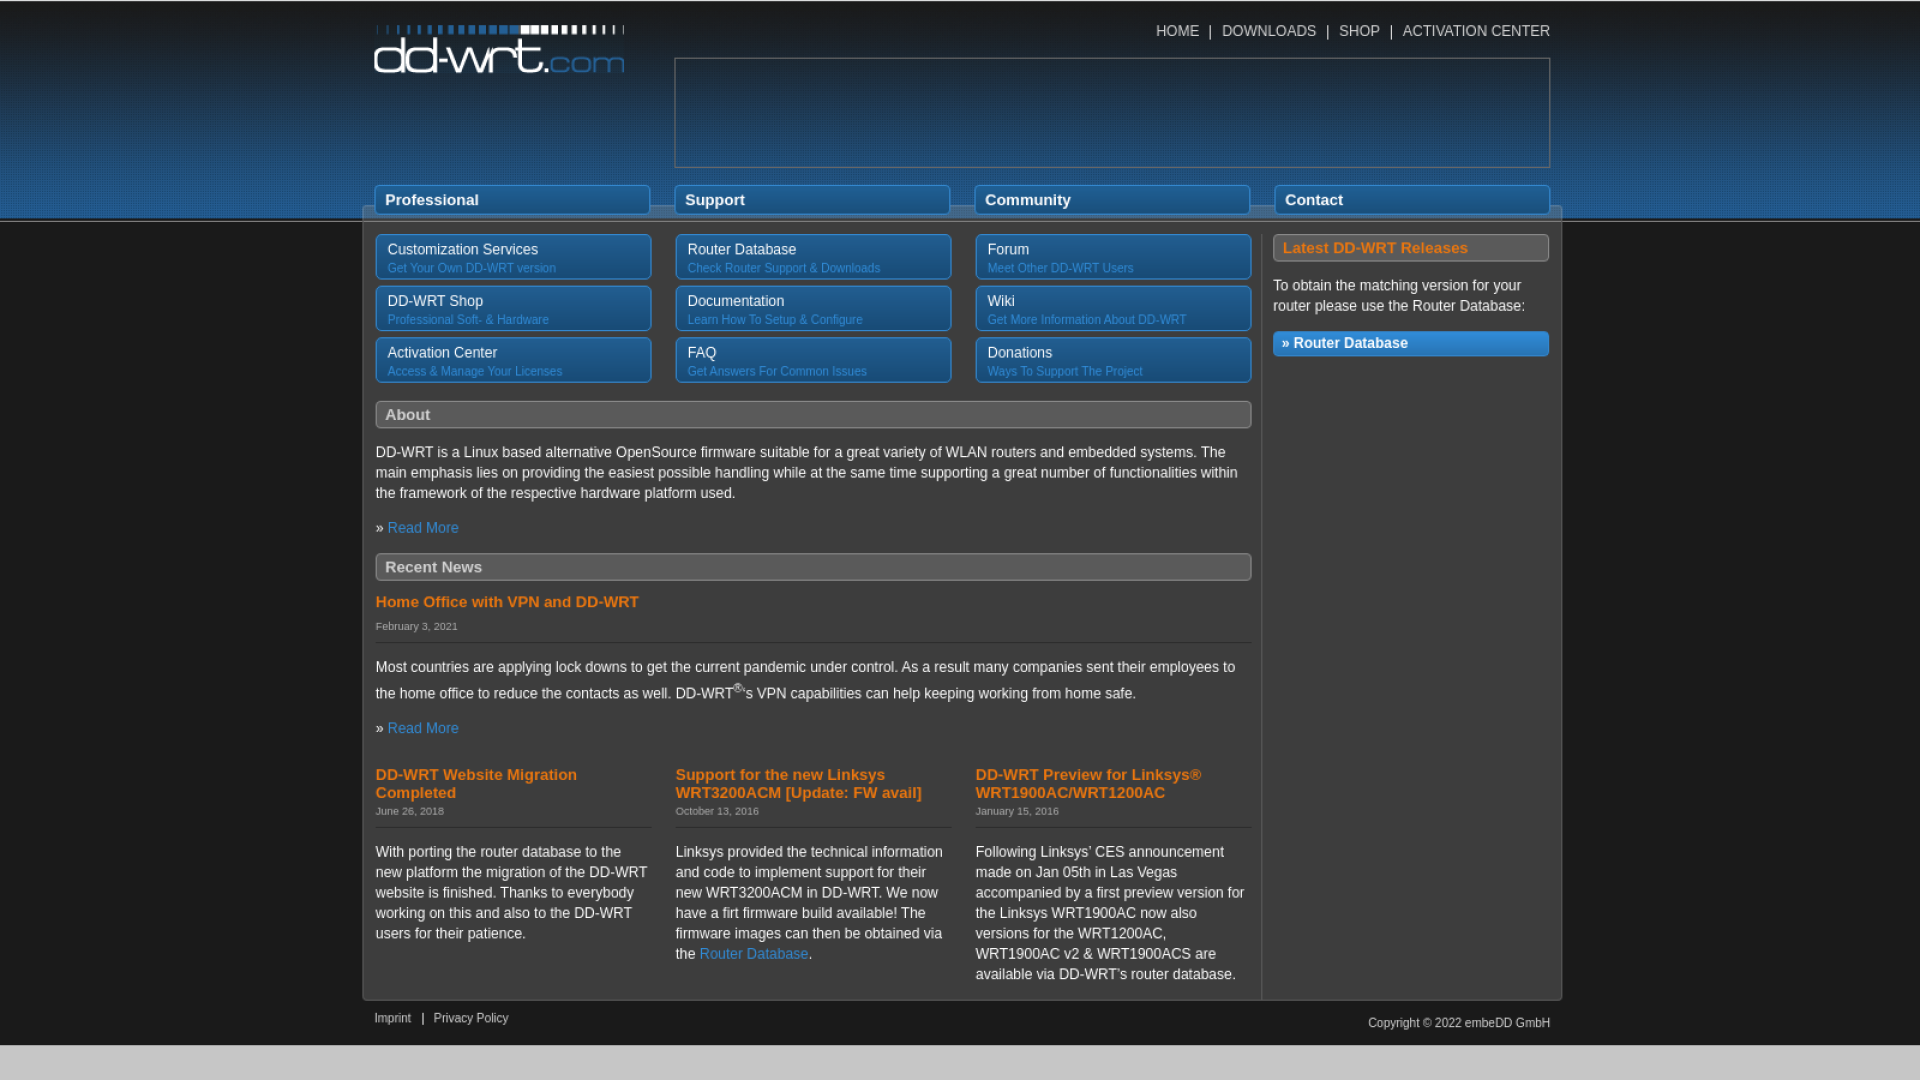
Task: Select the Professional section tab
Action: 512,200
